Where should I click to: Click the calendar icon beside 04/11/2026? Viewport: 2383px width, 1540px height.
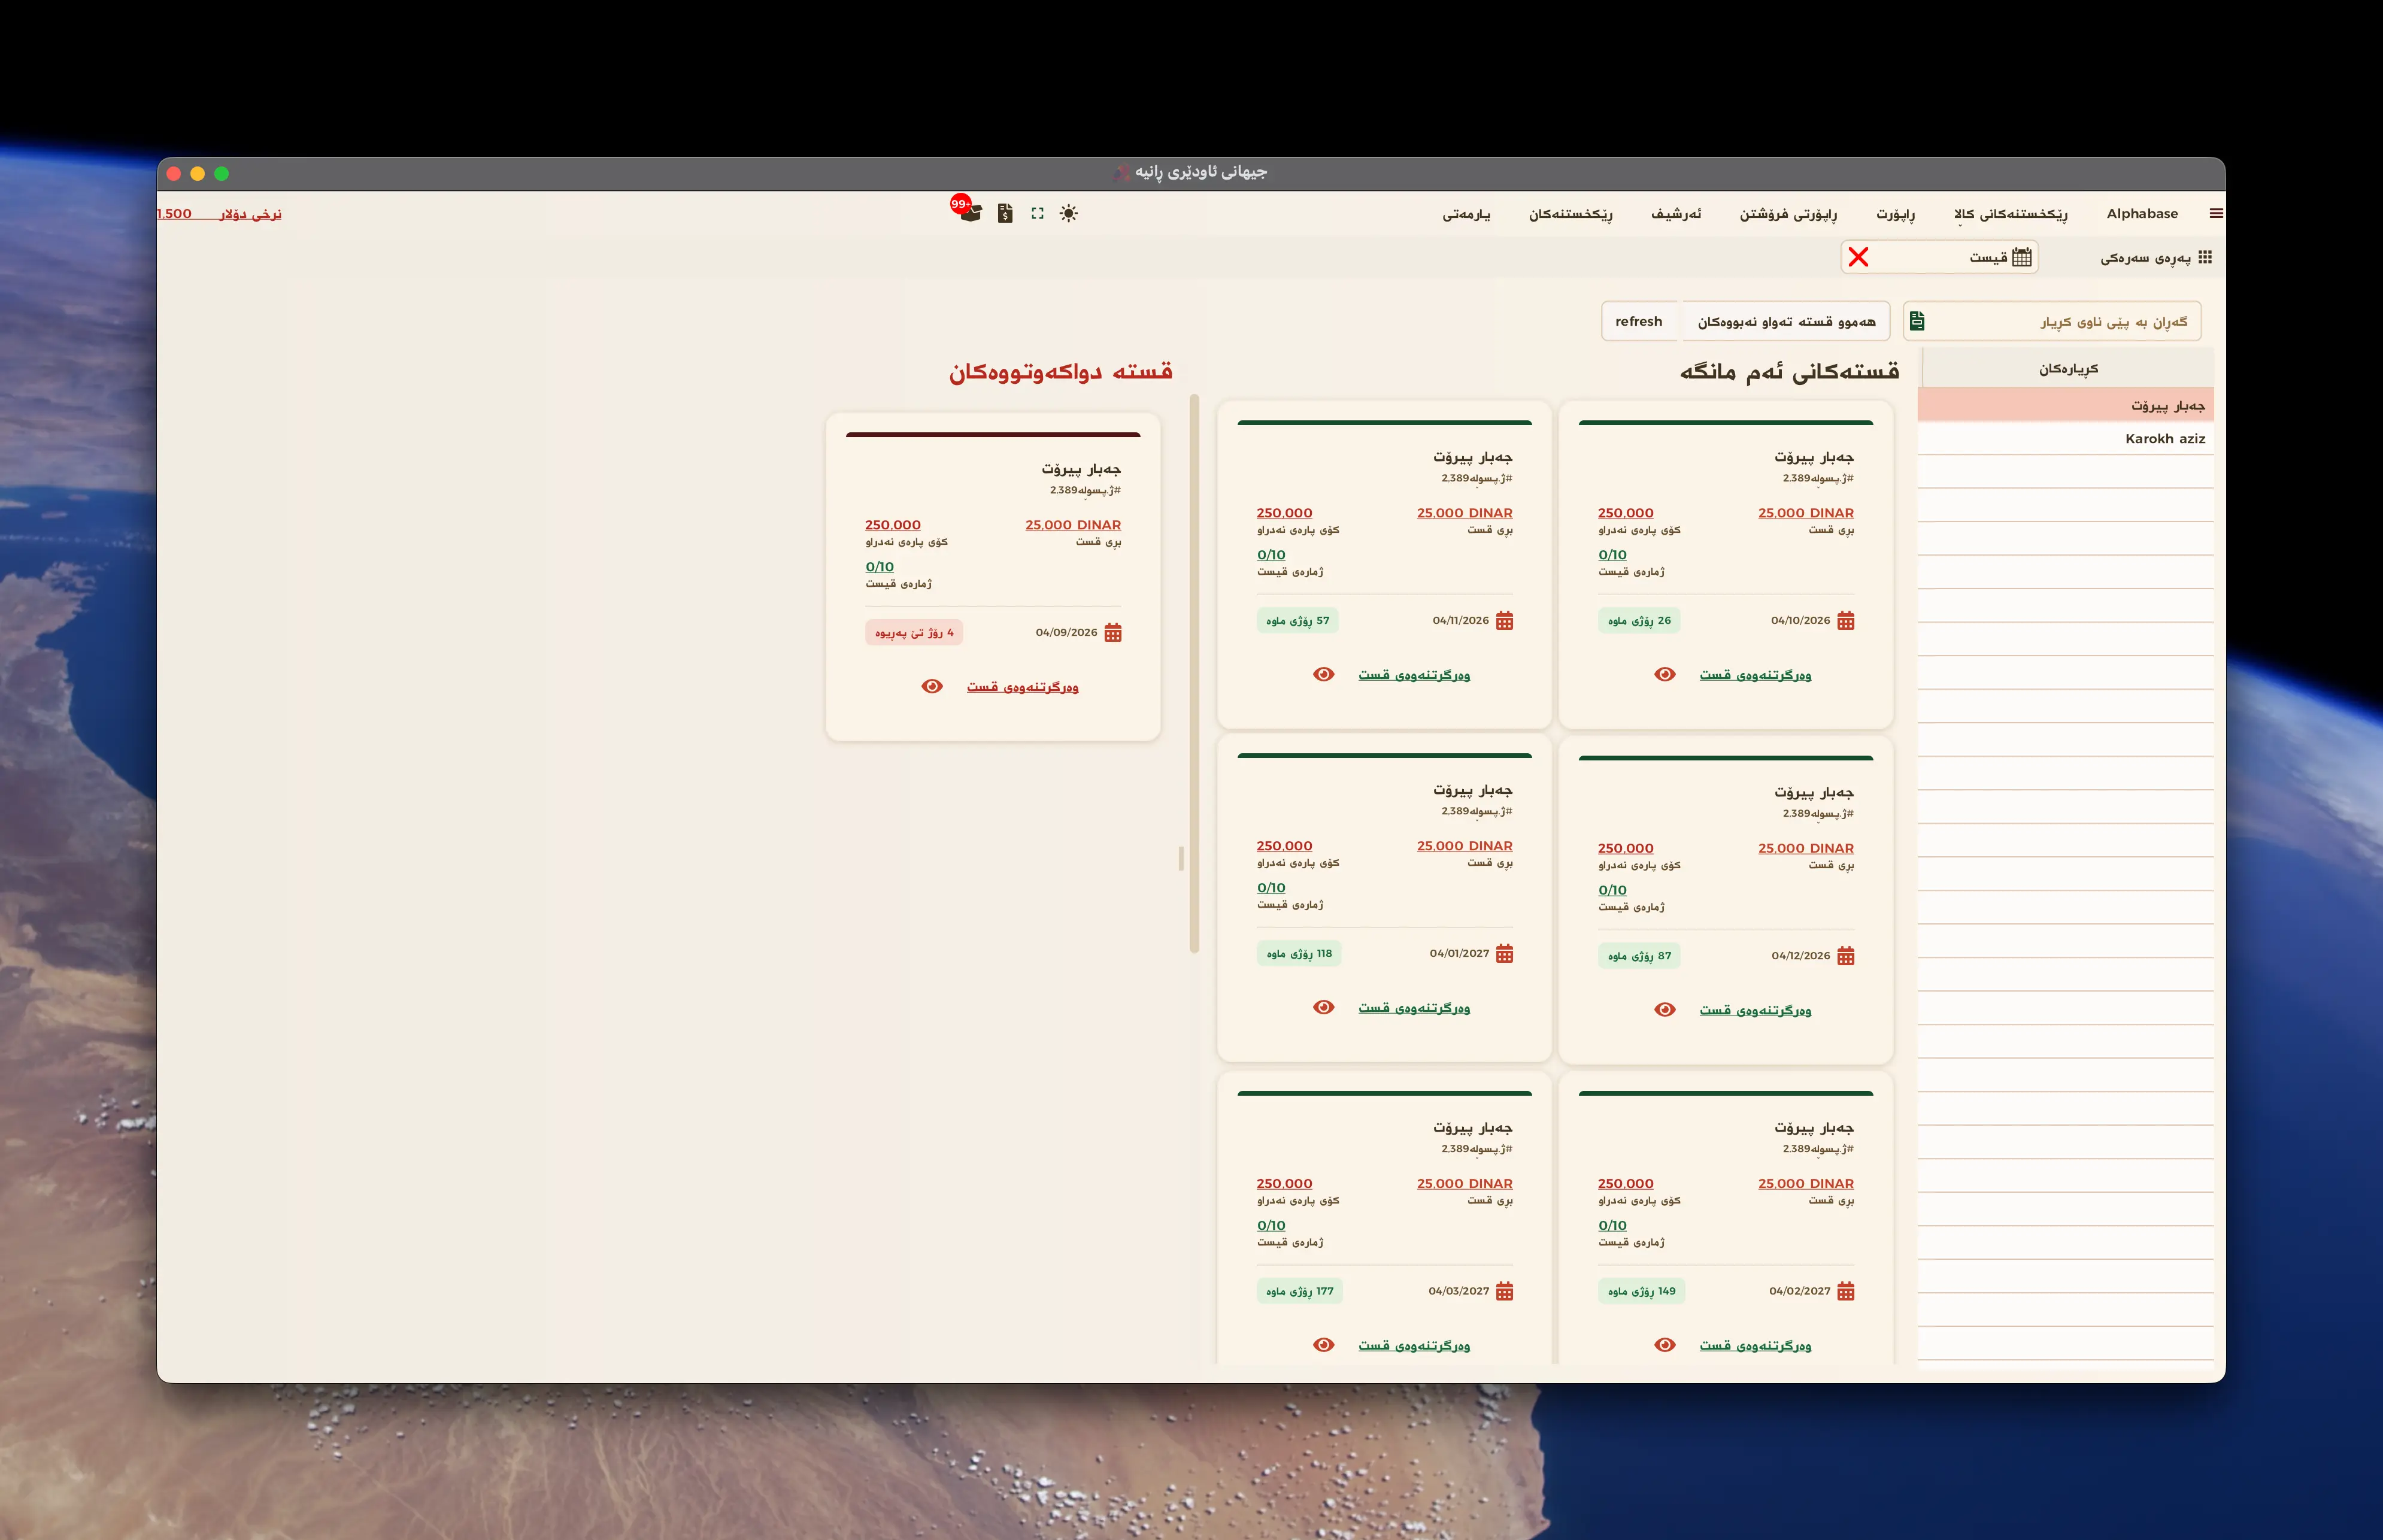point(1504,620)
